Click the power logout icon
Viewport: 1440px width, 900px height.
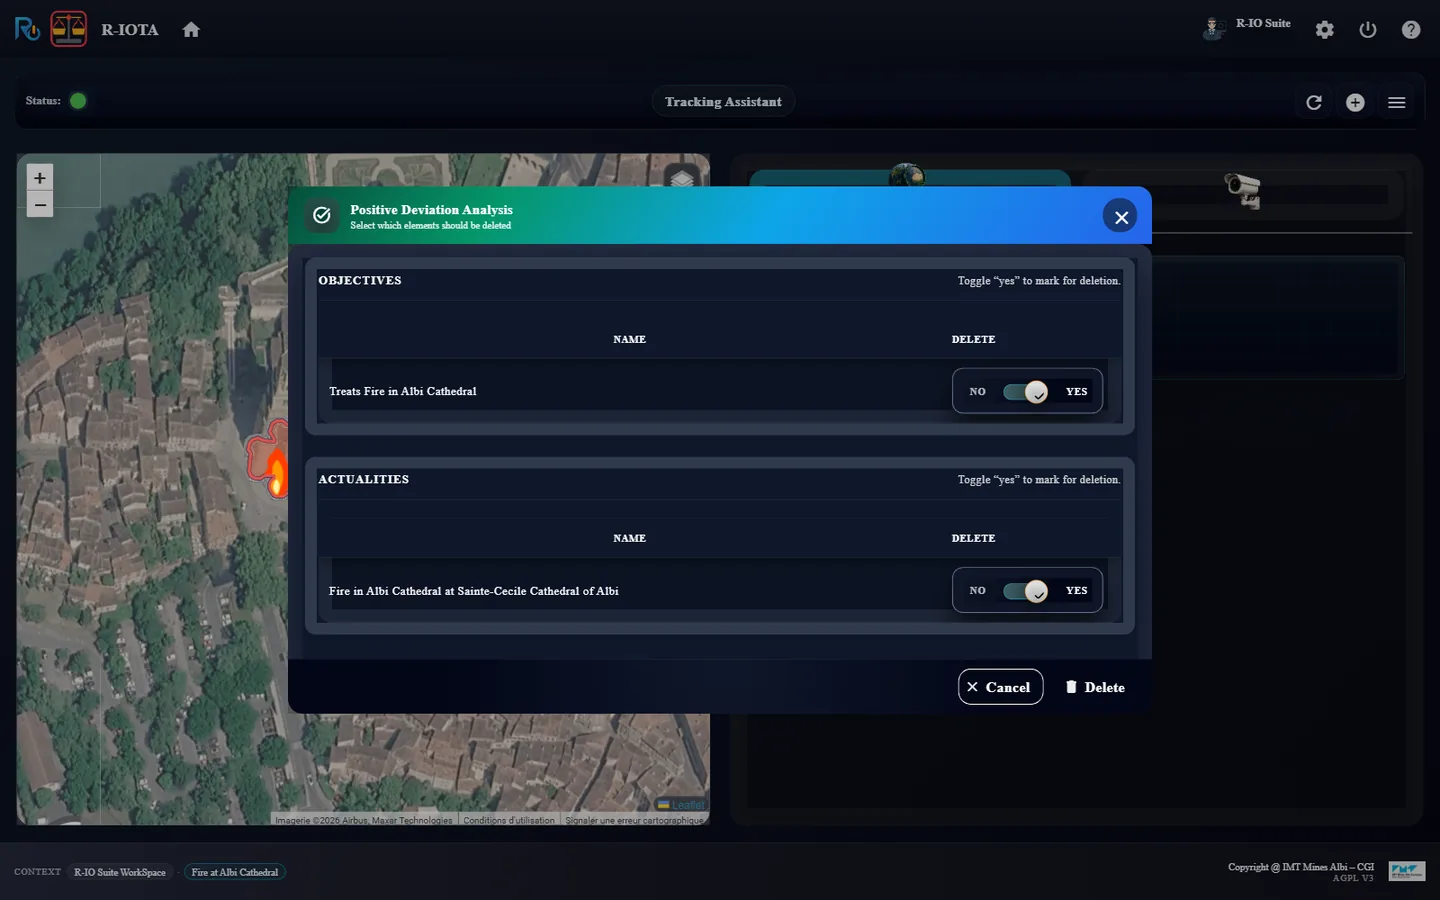click(x=1368, y=30)
